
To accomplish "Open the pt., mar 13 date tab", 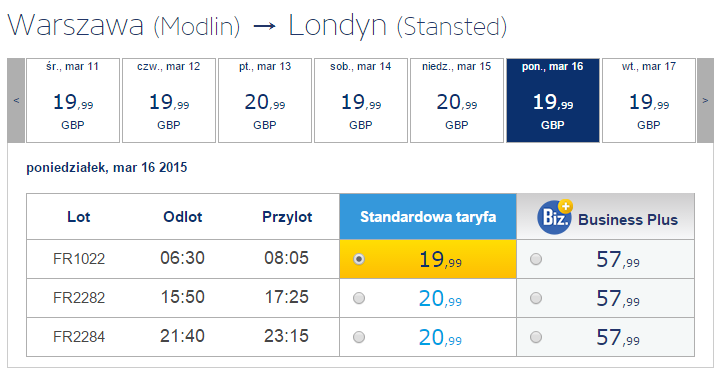I will pyautogui.click(x=265, y=100).
